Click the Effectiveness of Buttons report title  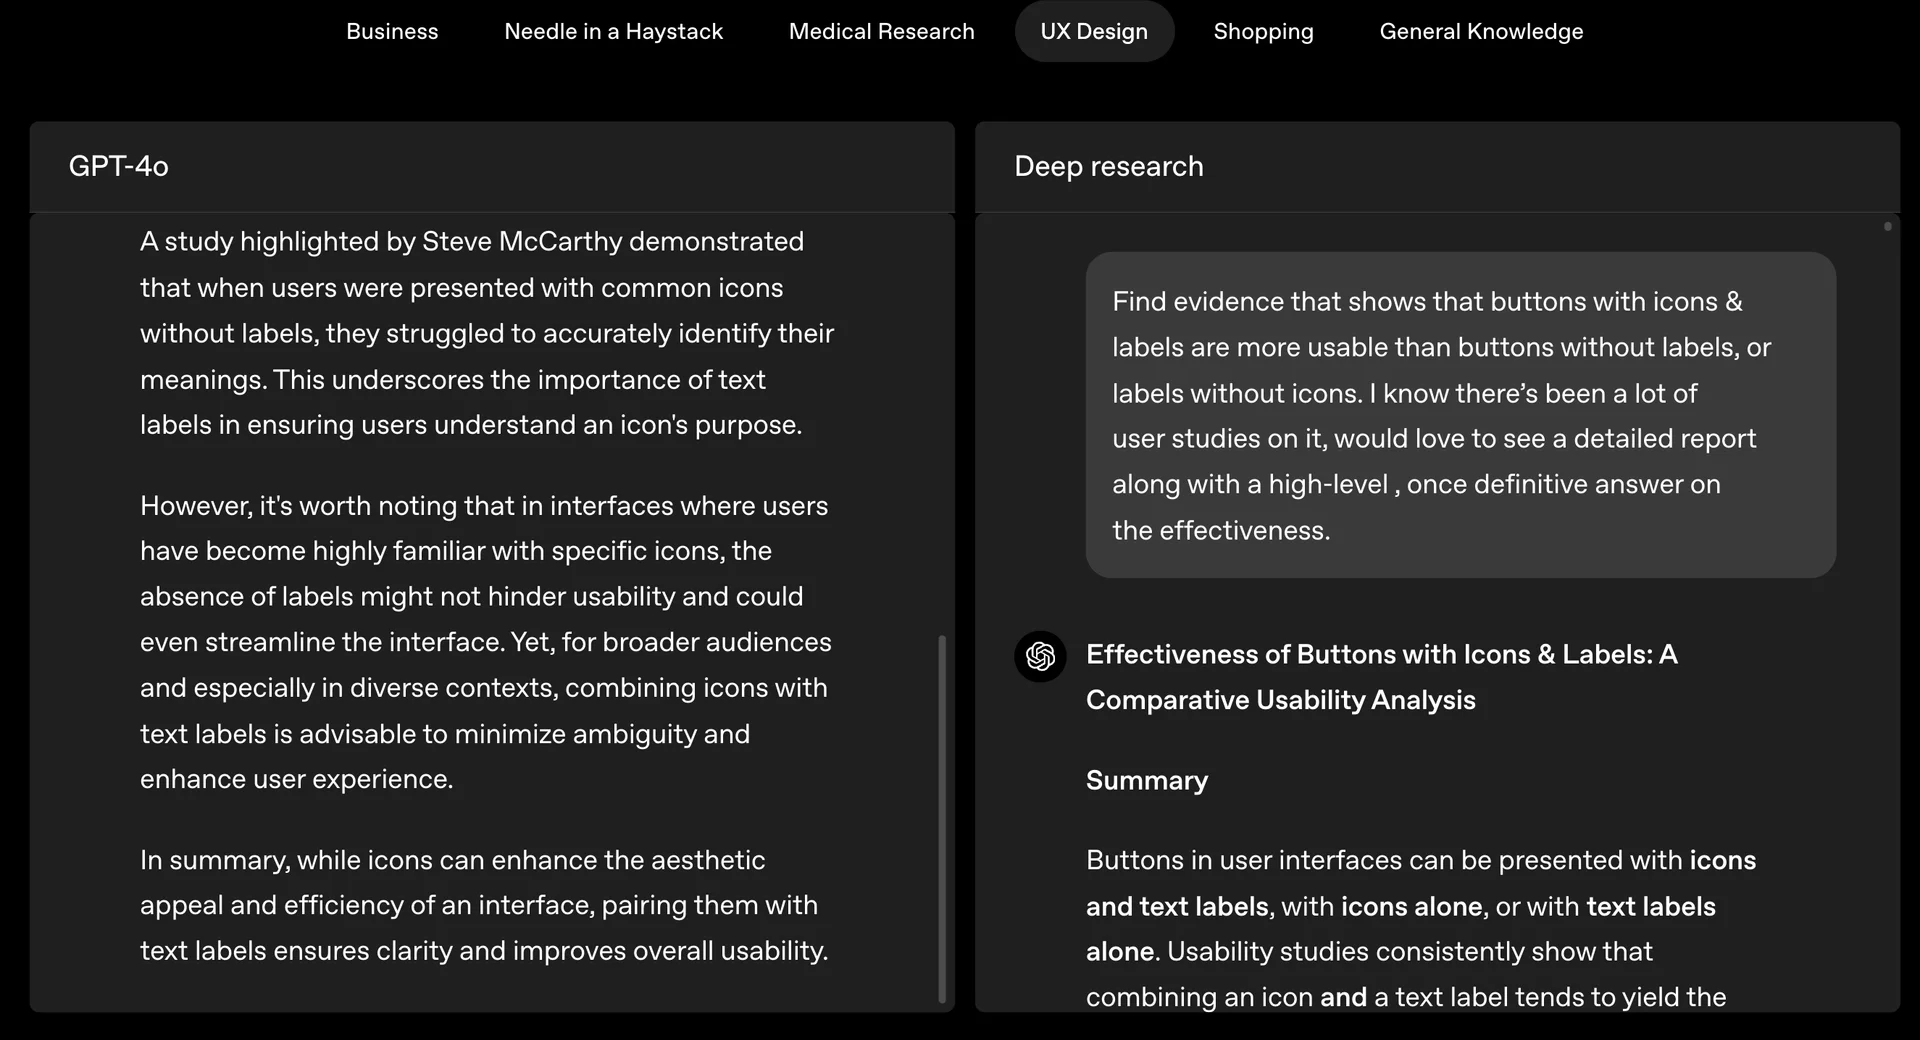[1381, 677]
